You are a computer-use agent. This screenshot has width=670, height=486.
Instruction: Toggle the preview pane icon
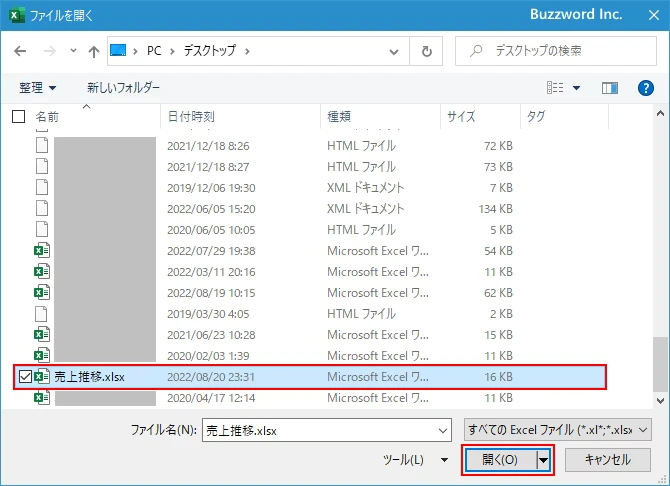pyautogui.click(x=609, y=88)
